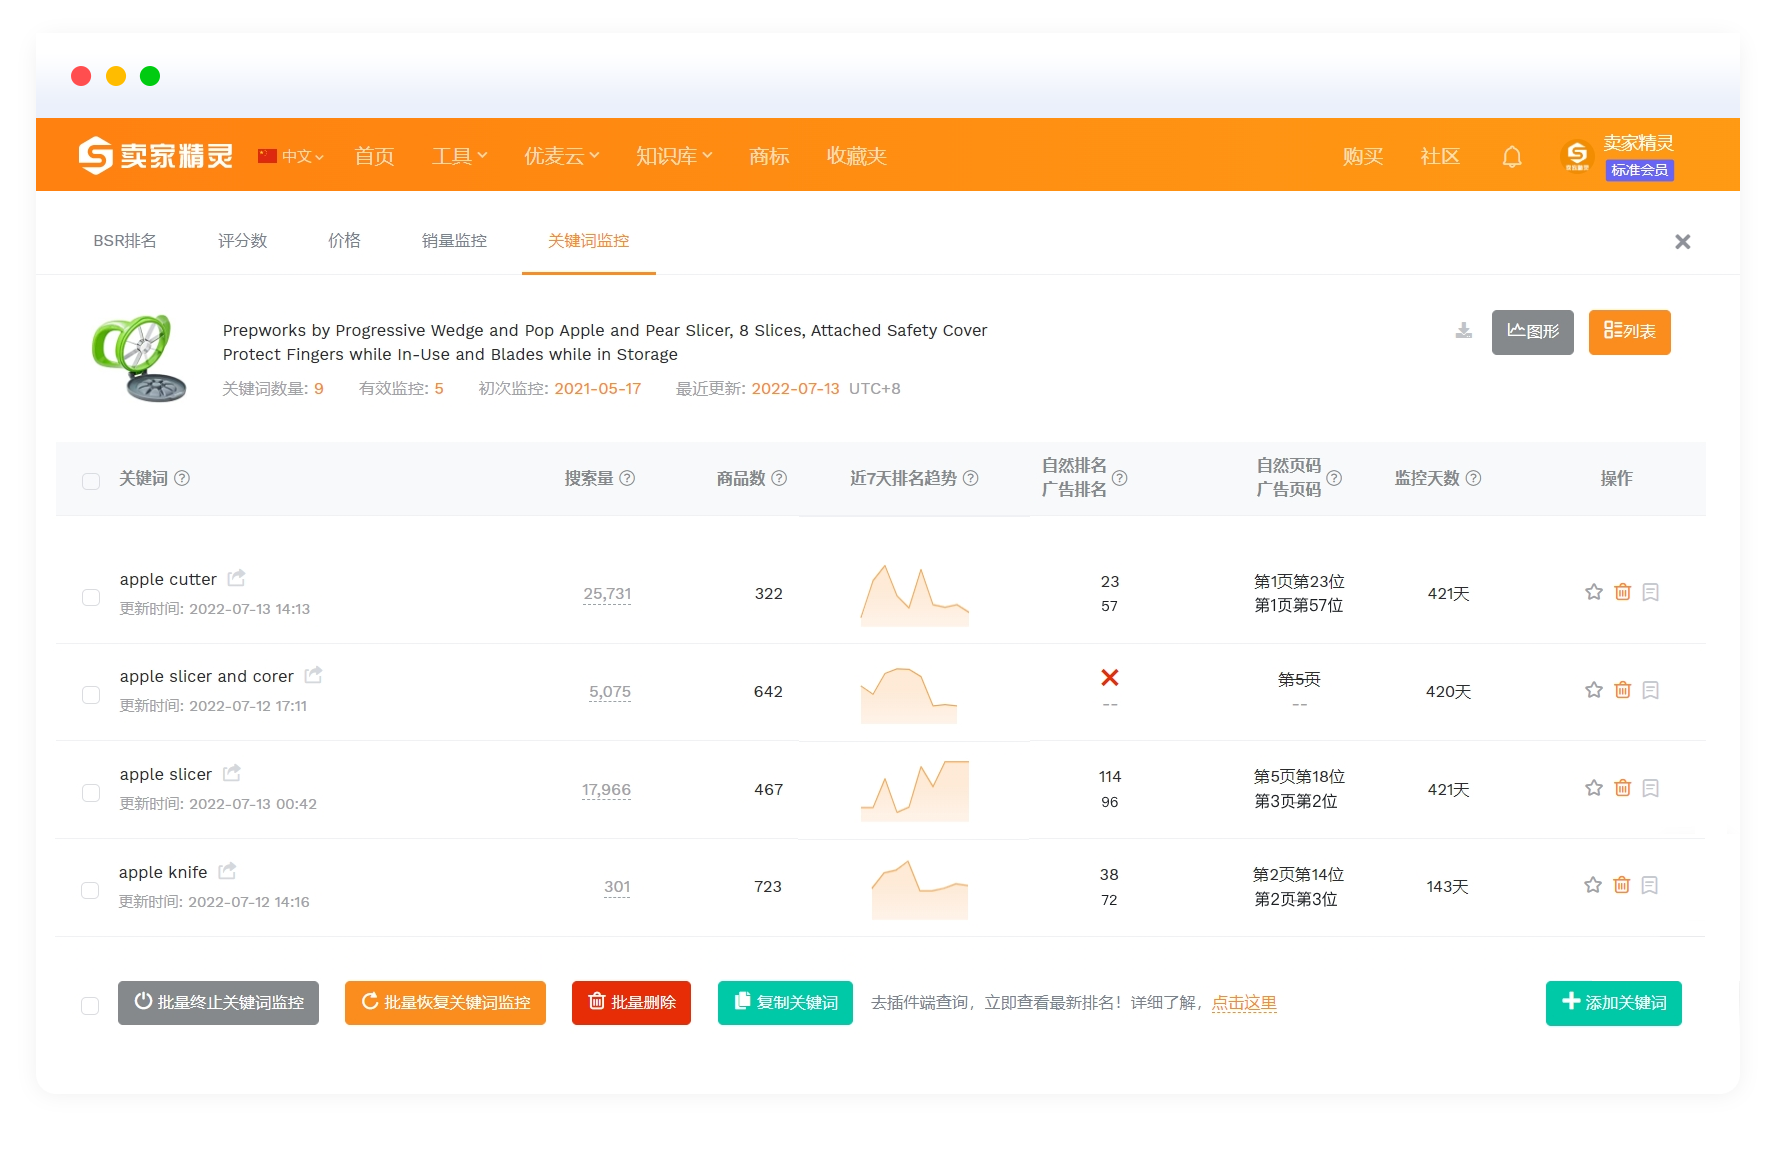Toggle the bottom bulk-action checkbox
Viewport: 1776px width, 1150px height.
tap(90, 1006)
